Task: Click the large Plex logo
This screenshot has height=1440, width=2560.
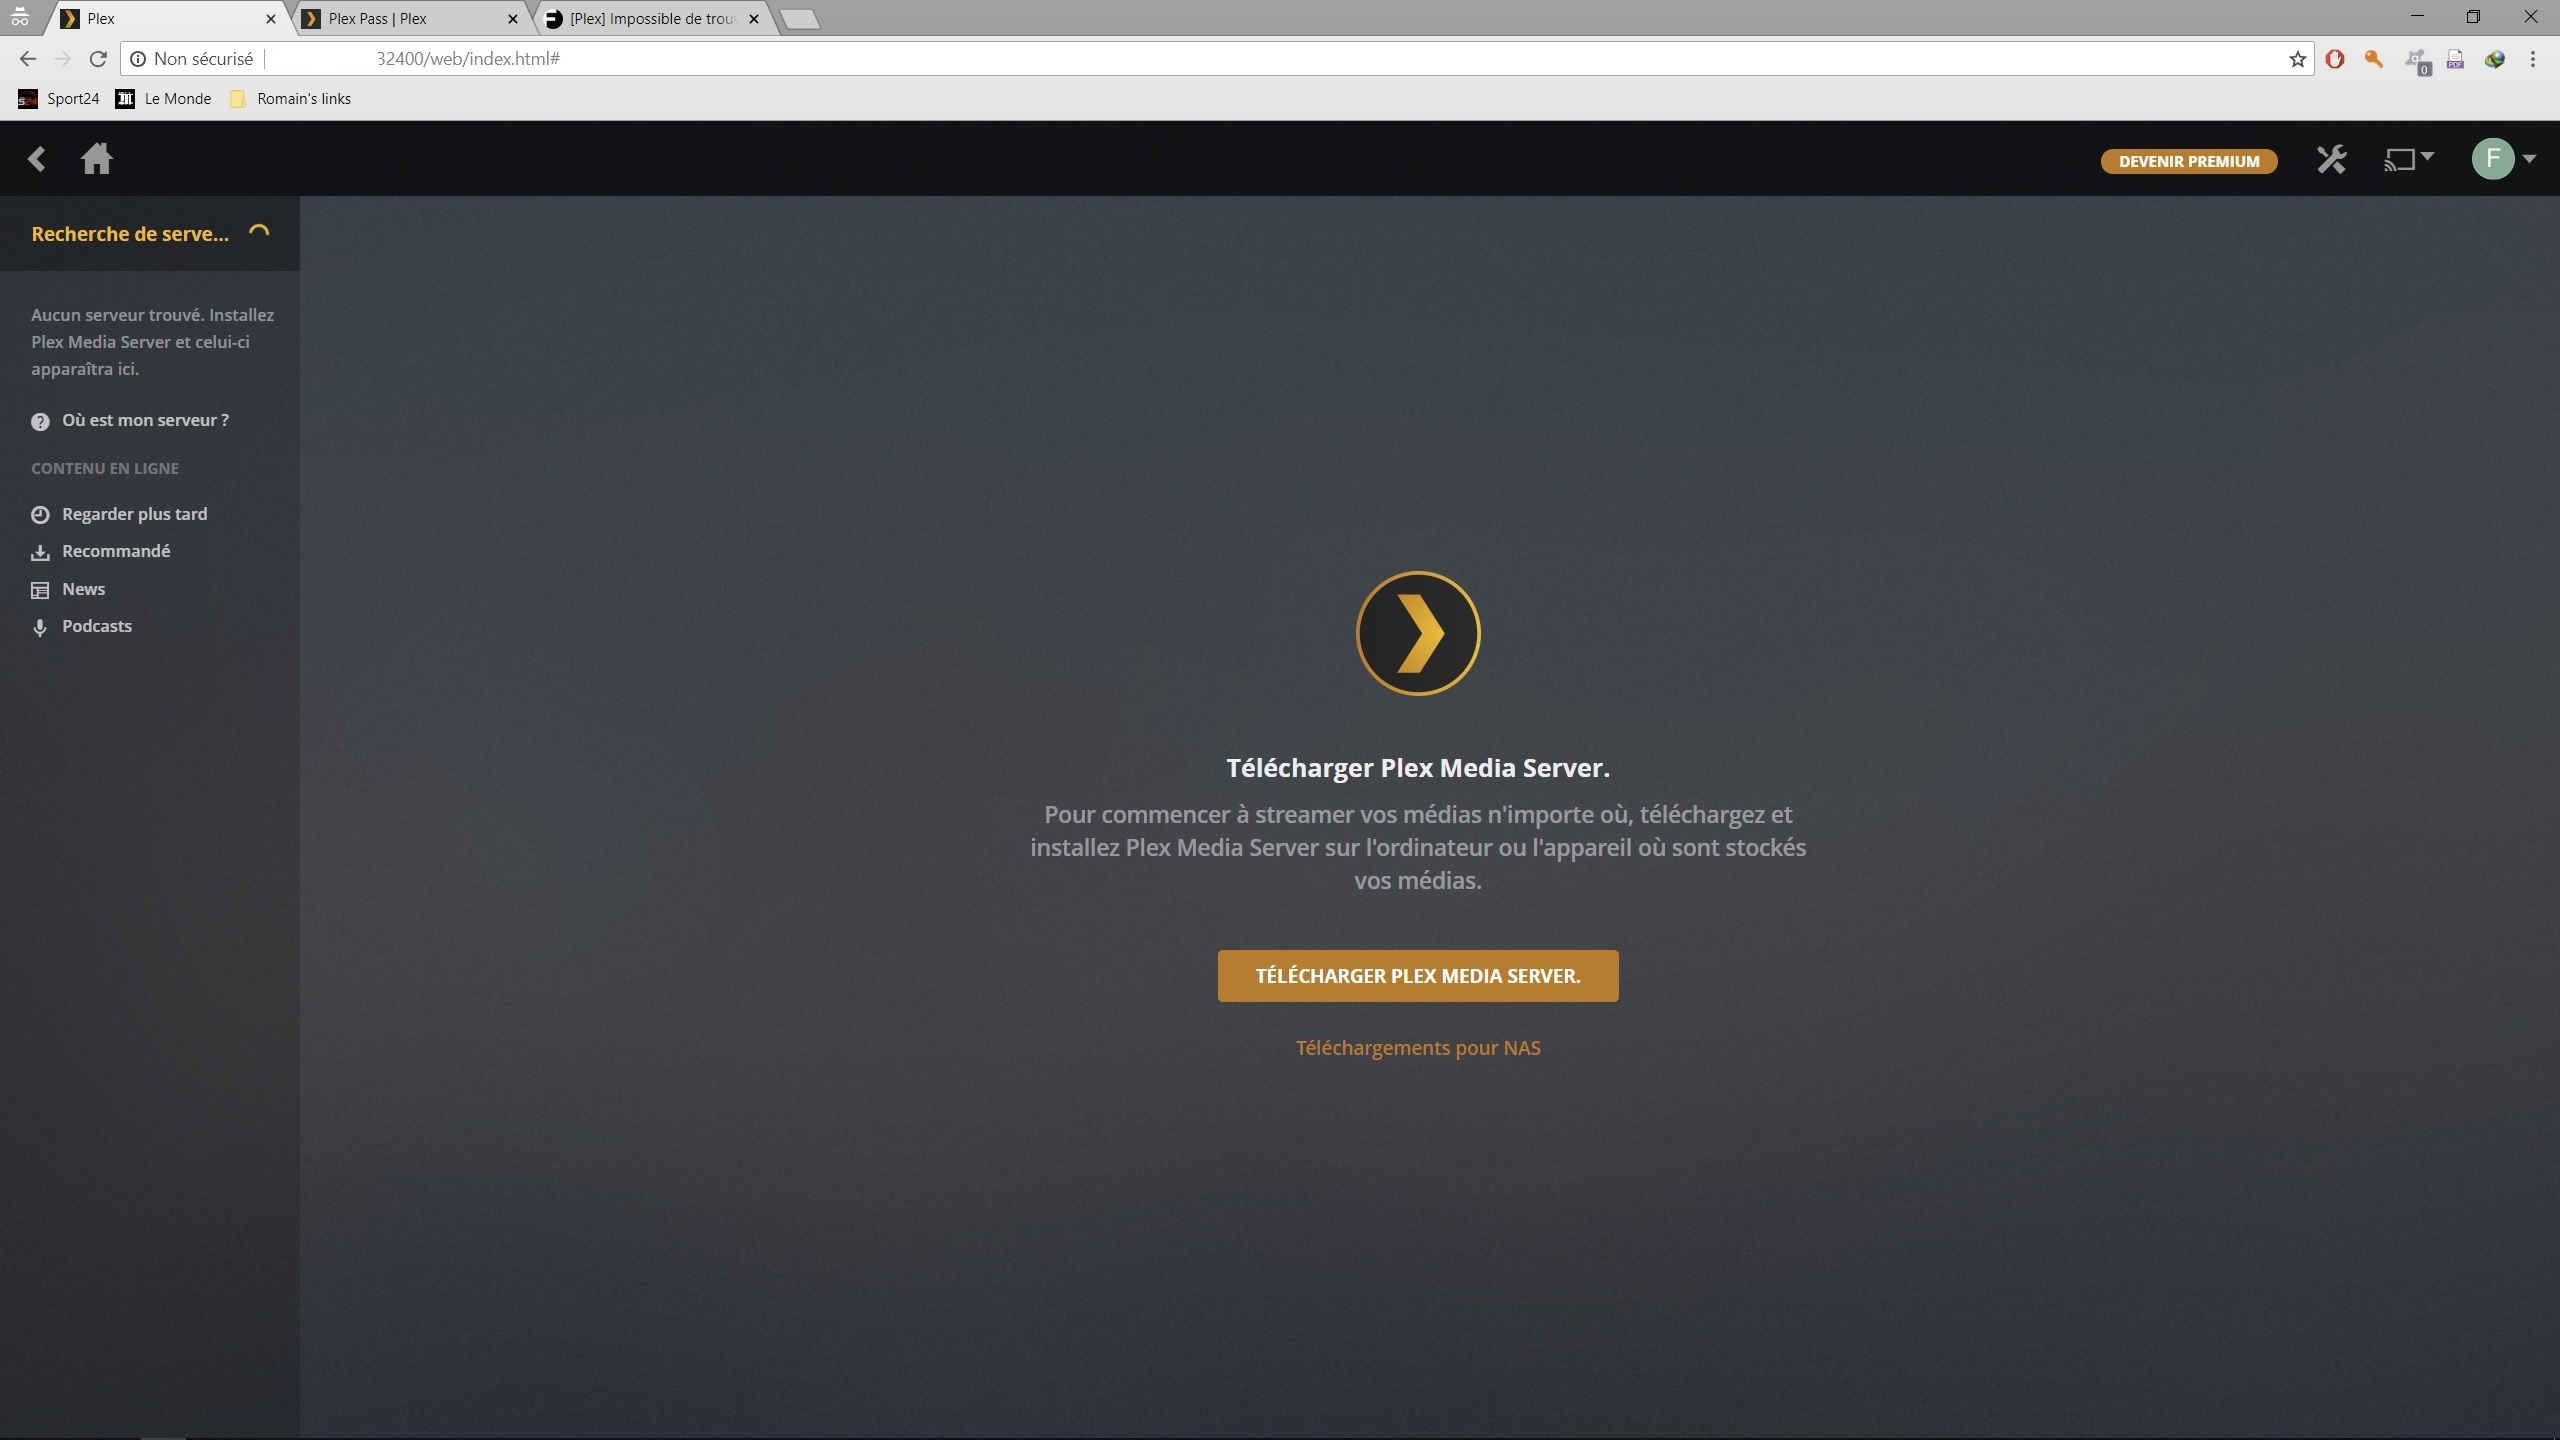Action: tap(1418, 633)
